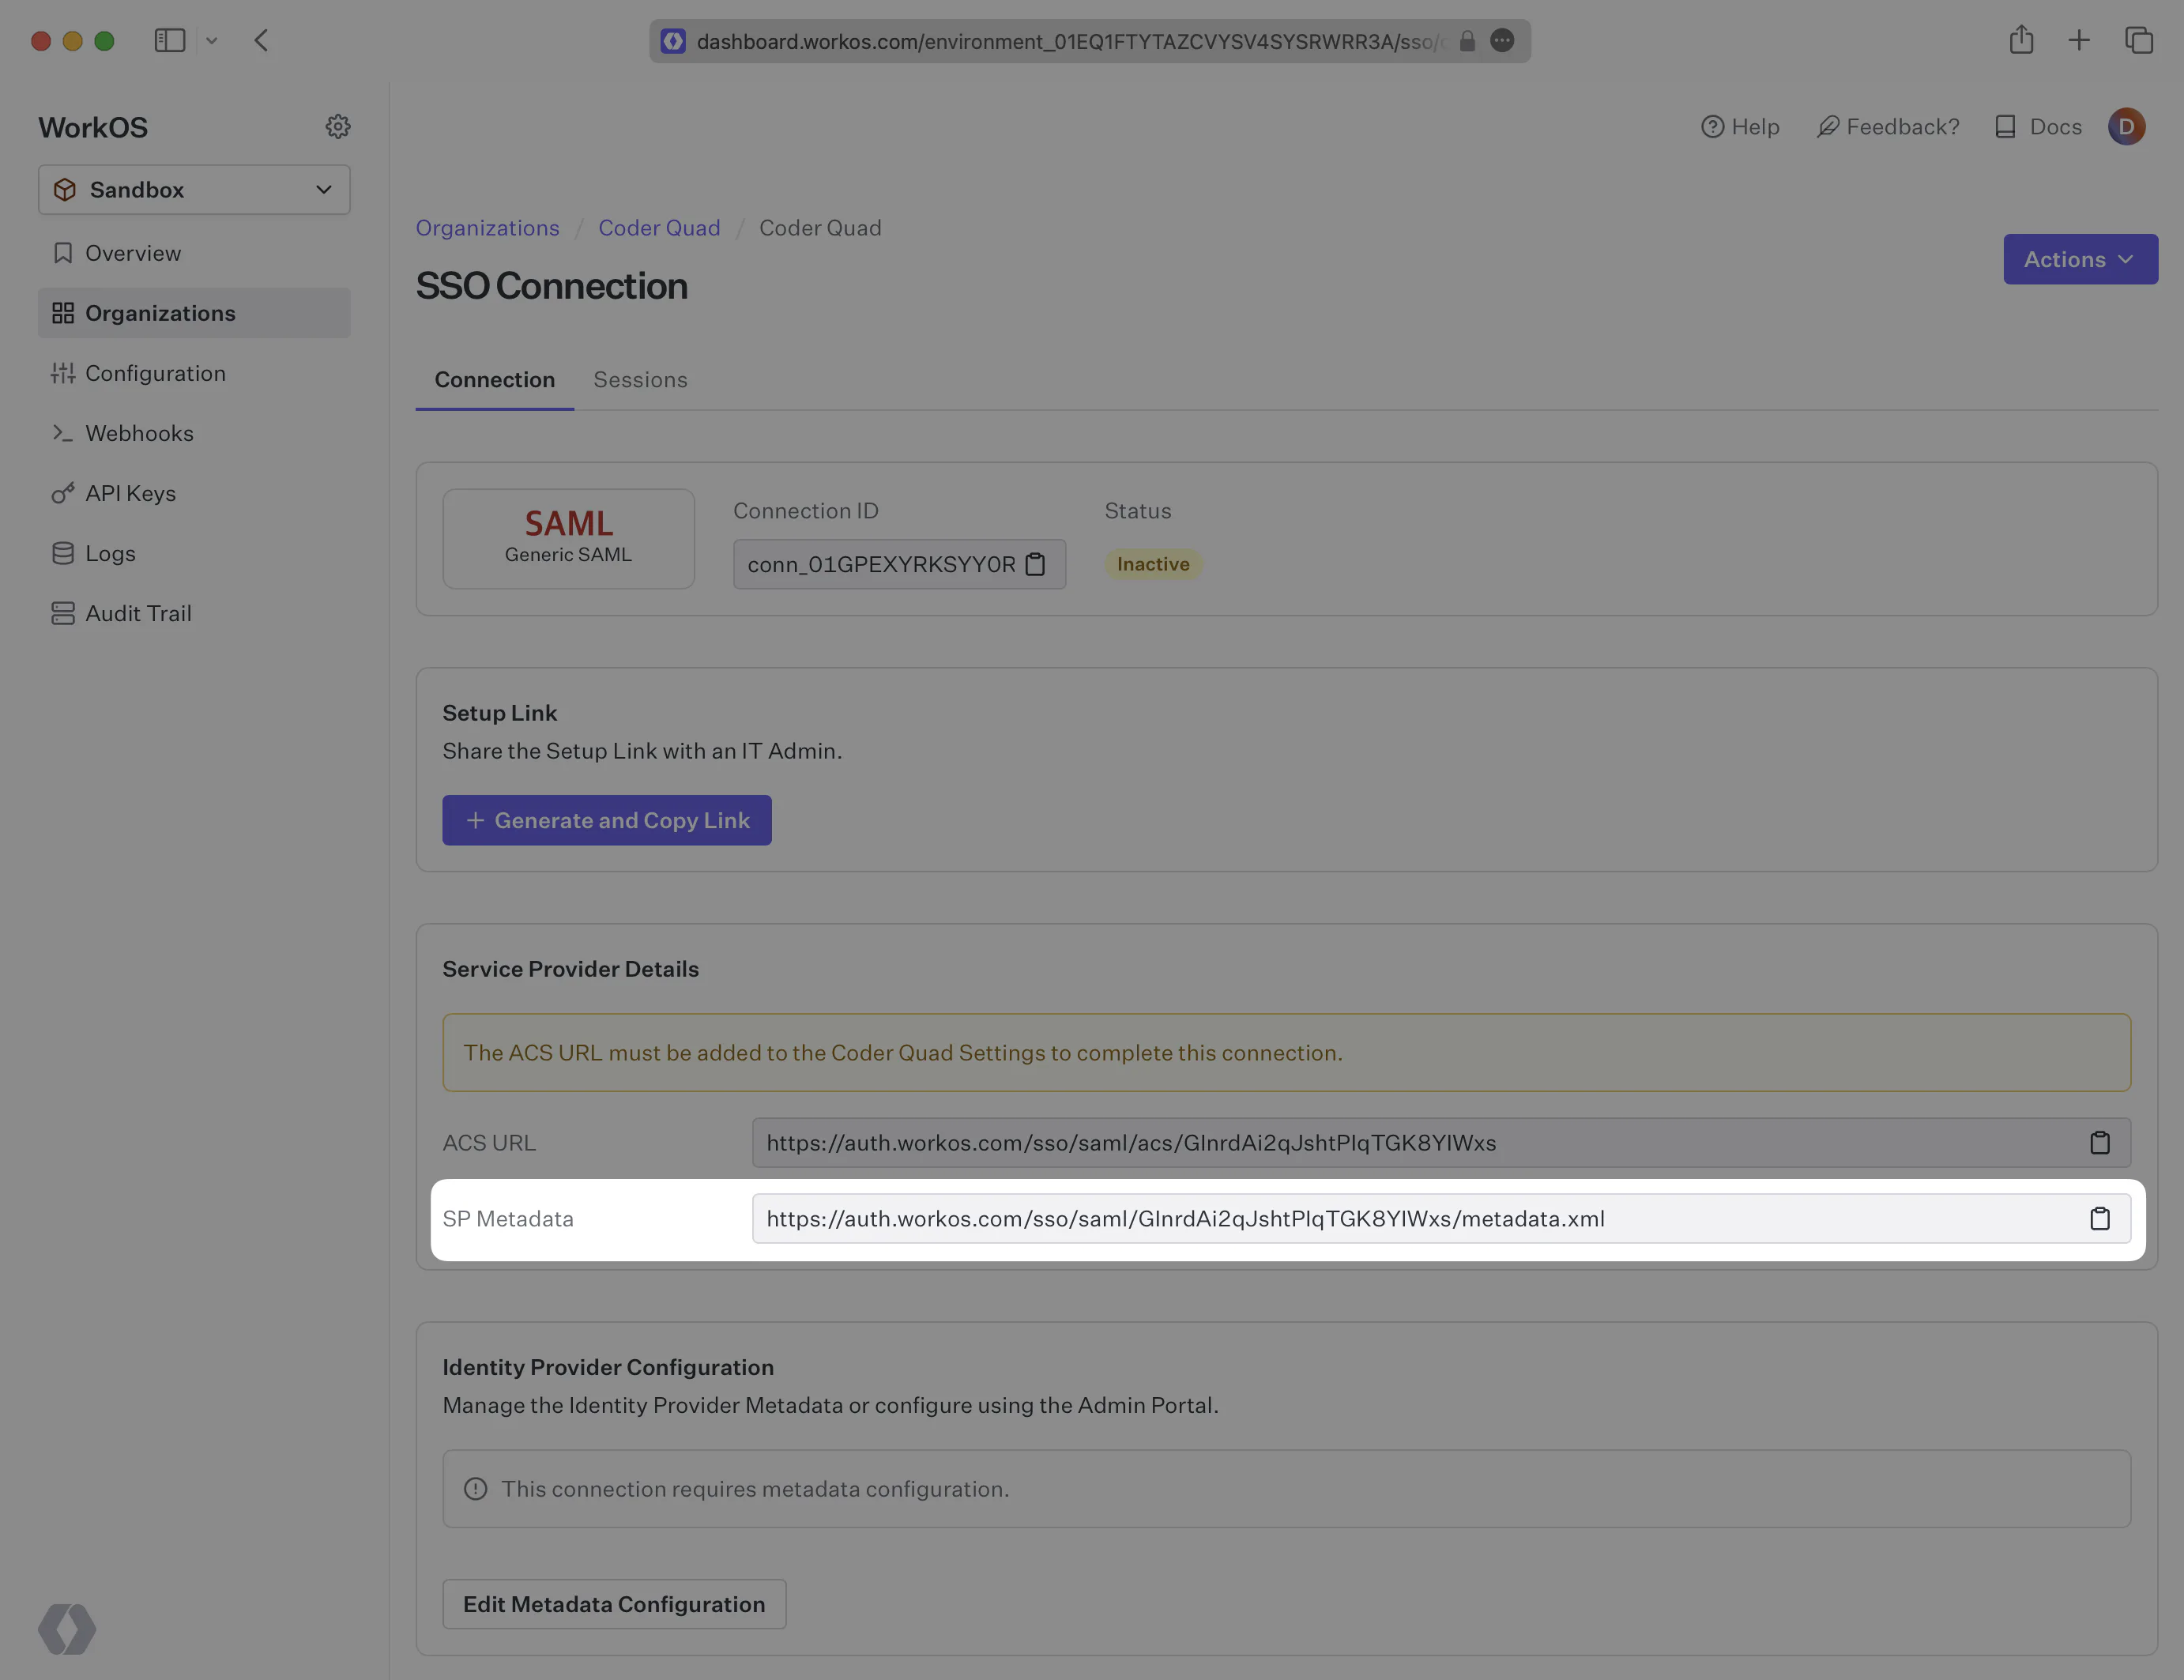The height and width of the screenshot is (1680, 2184).
Task: Click the Generic SAML provider card
Action: click(568, 539)
